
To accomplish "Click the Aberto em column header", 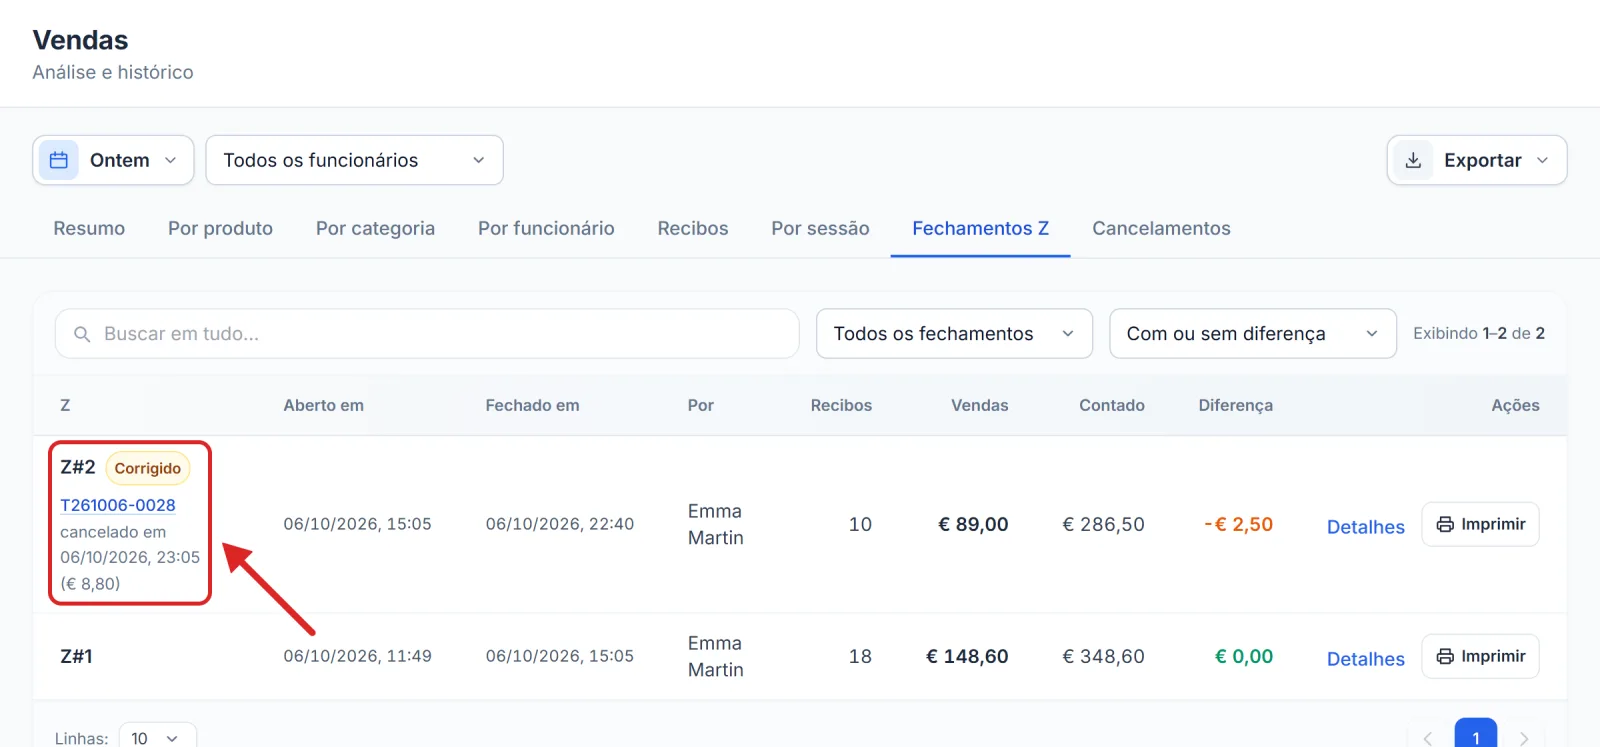I will [x=323, y=405].
